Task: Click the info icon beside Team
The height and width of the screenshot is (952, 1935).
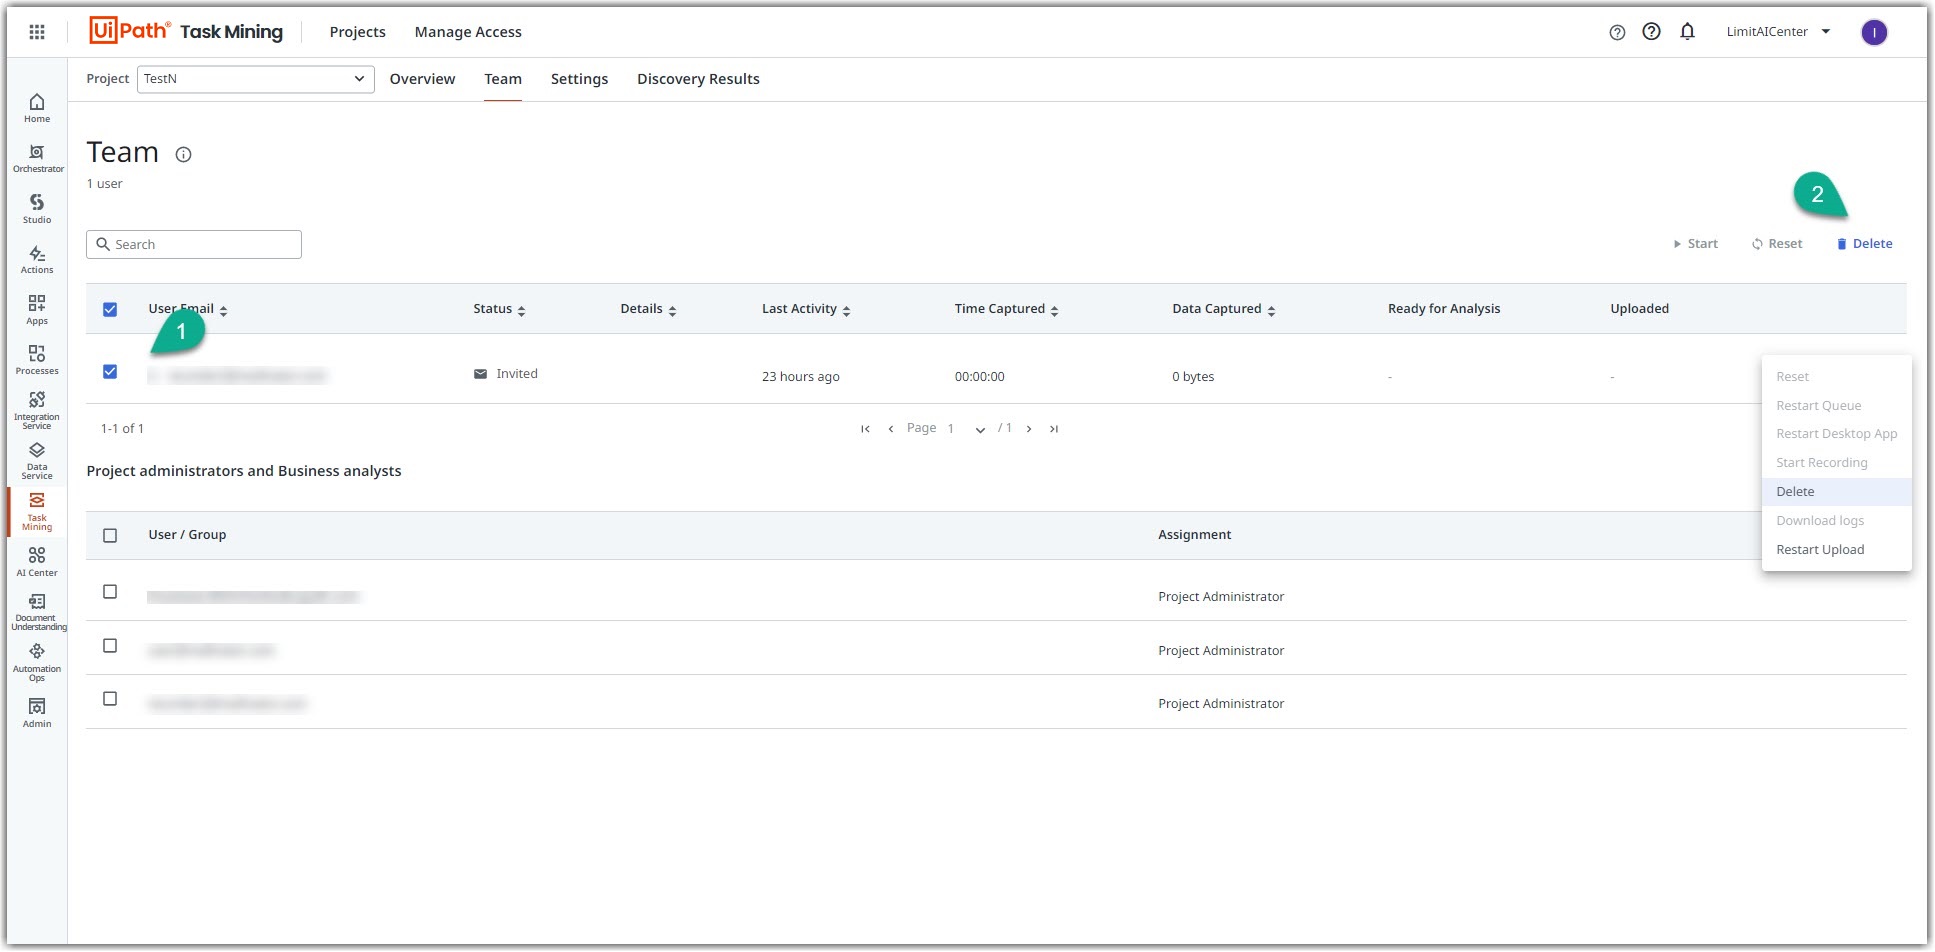Action: tap(183, 154)
